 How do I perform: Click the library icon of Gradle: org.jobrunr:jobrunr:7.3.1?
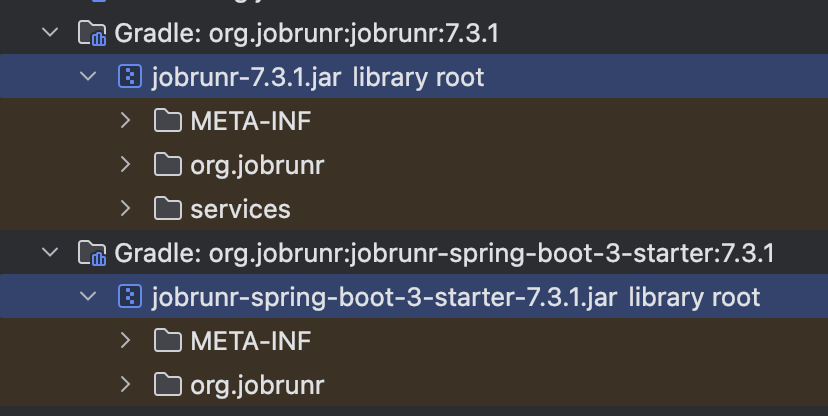(x=92, y=33)
